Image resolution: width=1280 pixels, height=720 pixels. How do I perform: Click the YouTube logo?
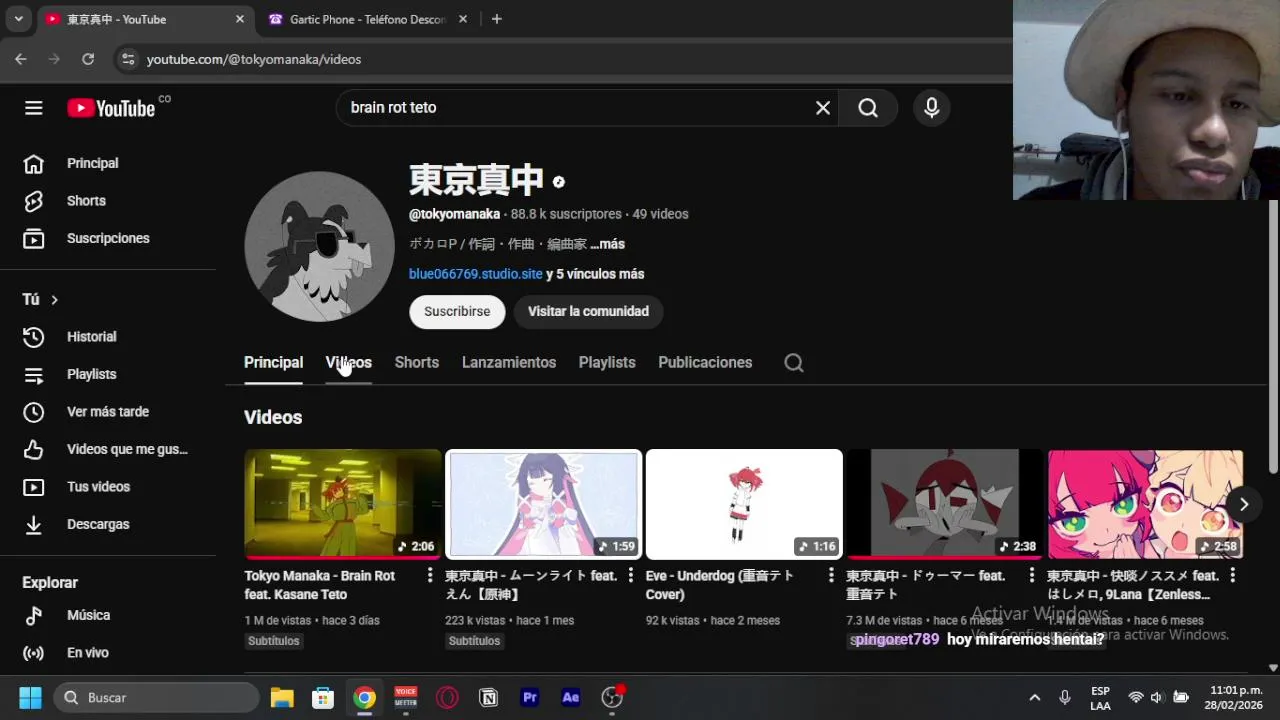111,108
